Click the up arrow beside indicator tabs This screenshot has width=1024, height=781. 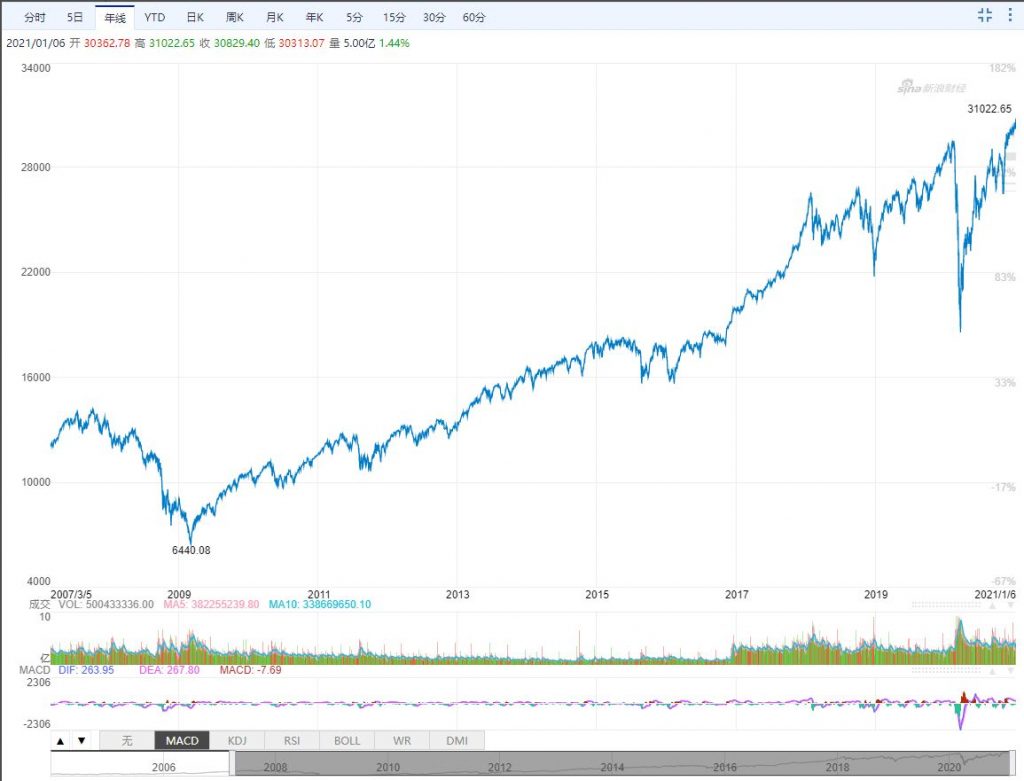60,741
